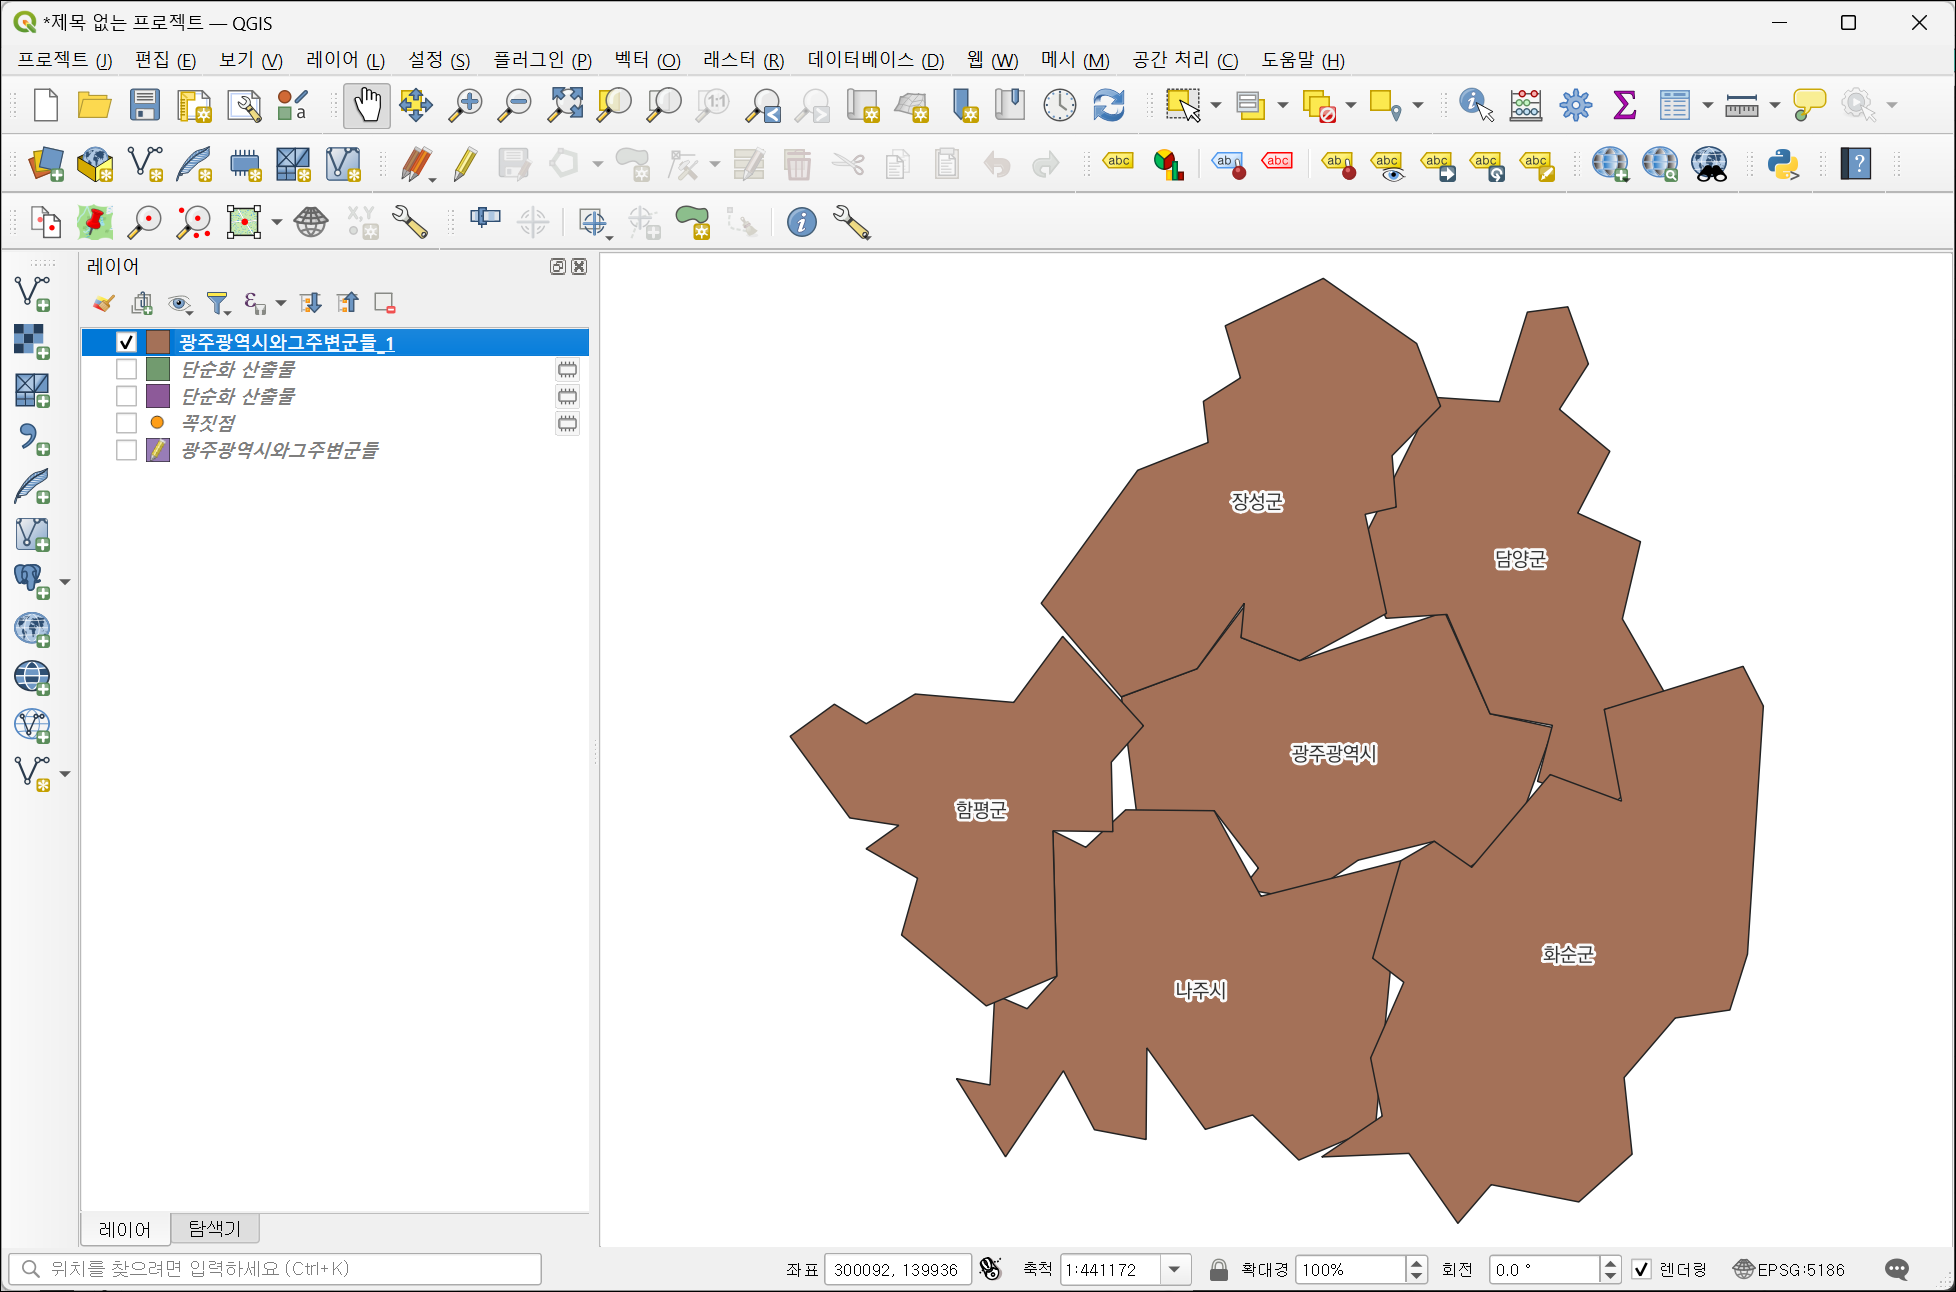This screenshot has width=1956, height=1292.
Task: Click the Statistical Summary sigma icon
Action: pyautogui.click(x=1624, y=105)
